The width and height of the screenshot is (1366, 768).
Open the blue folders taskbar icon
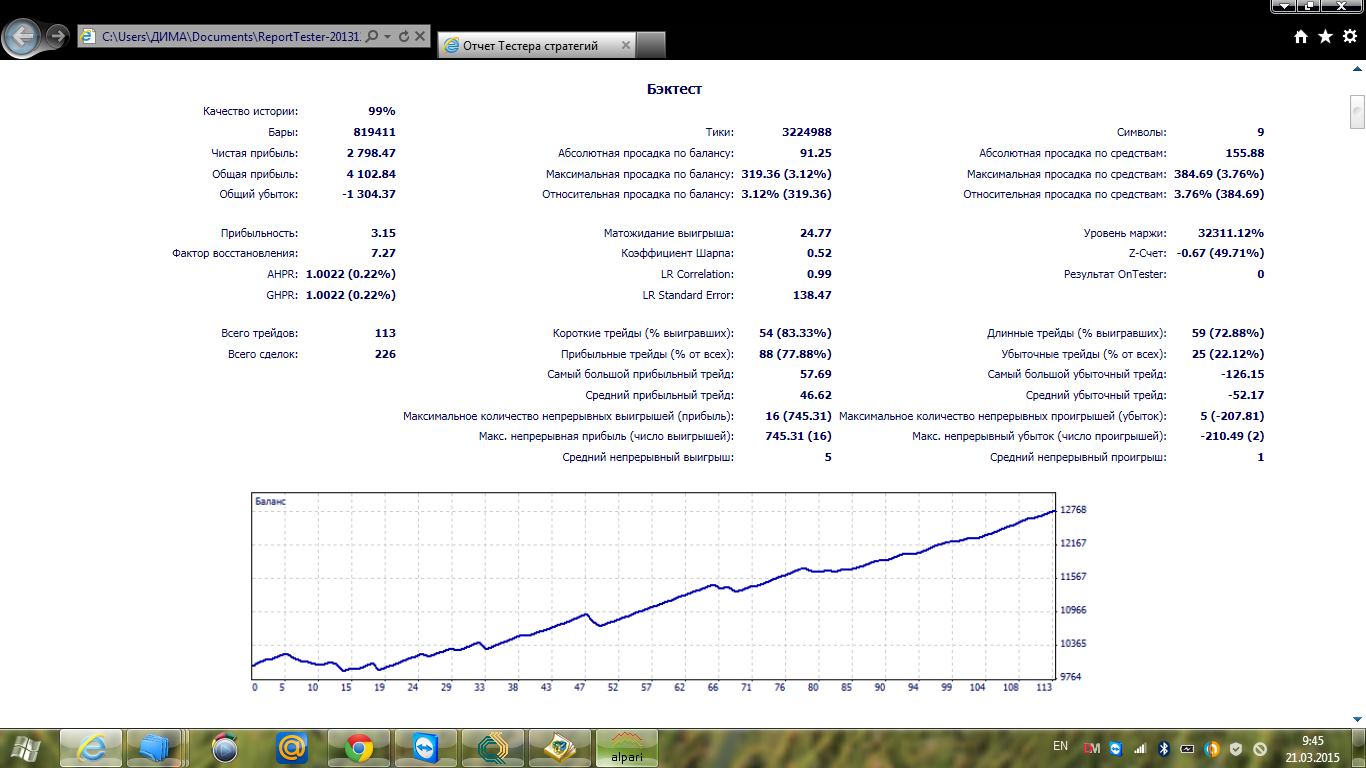pos(155,747)
